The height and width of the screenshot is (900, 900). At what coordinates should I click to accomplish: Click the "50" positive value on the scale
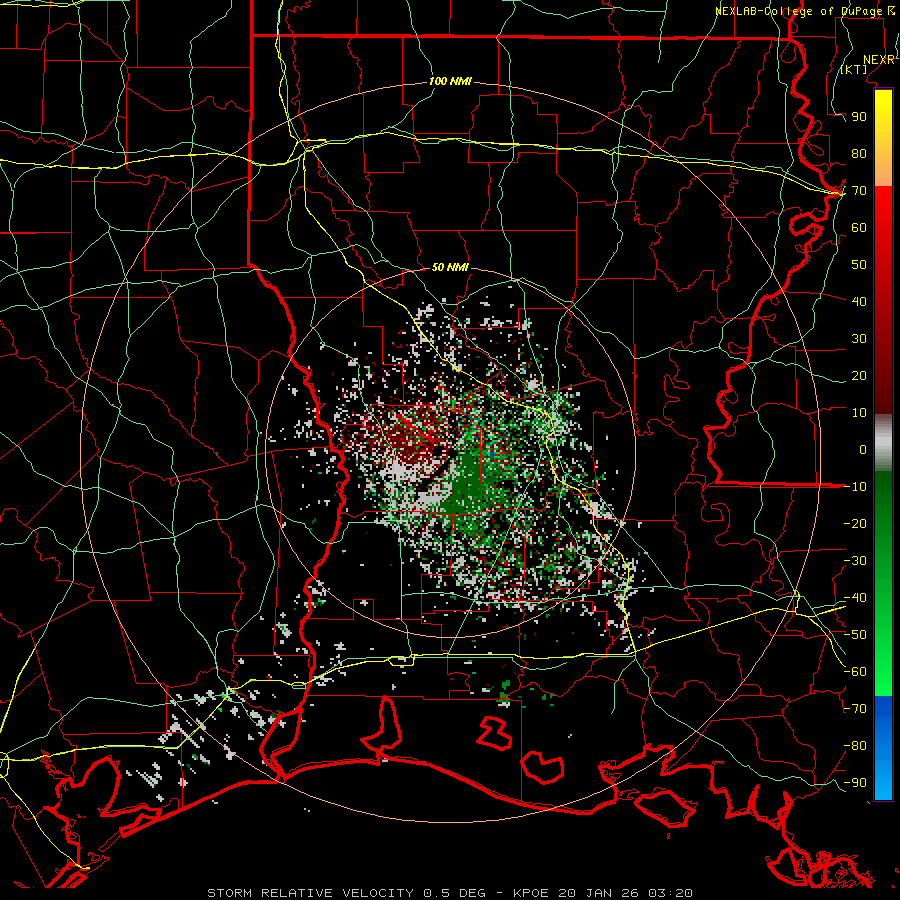859,265
